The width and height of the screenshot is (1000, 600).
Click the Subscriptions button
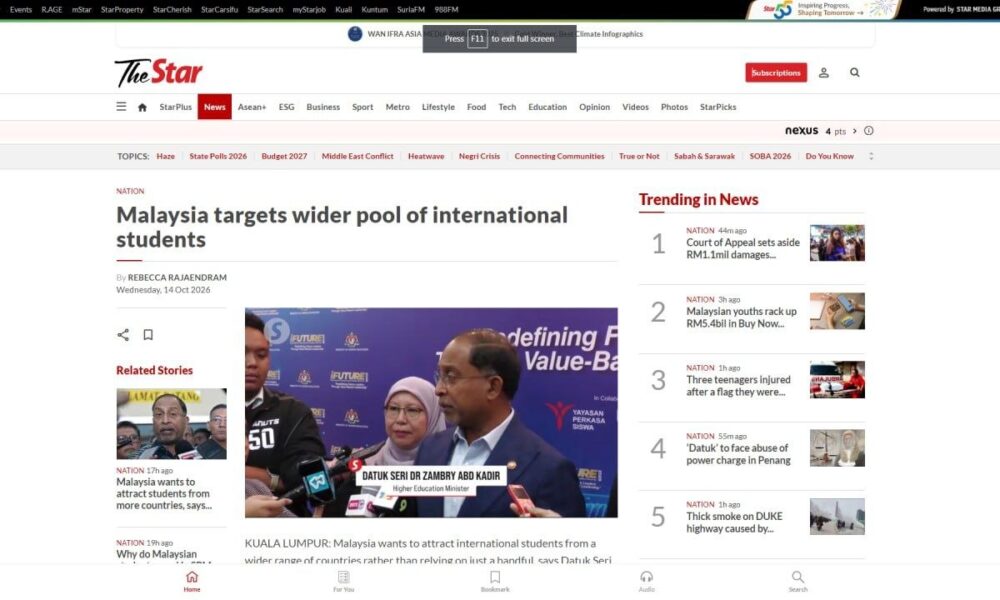(776, 73)
